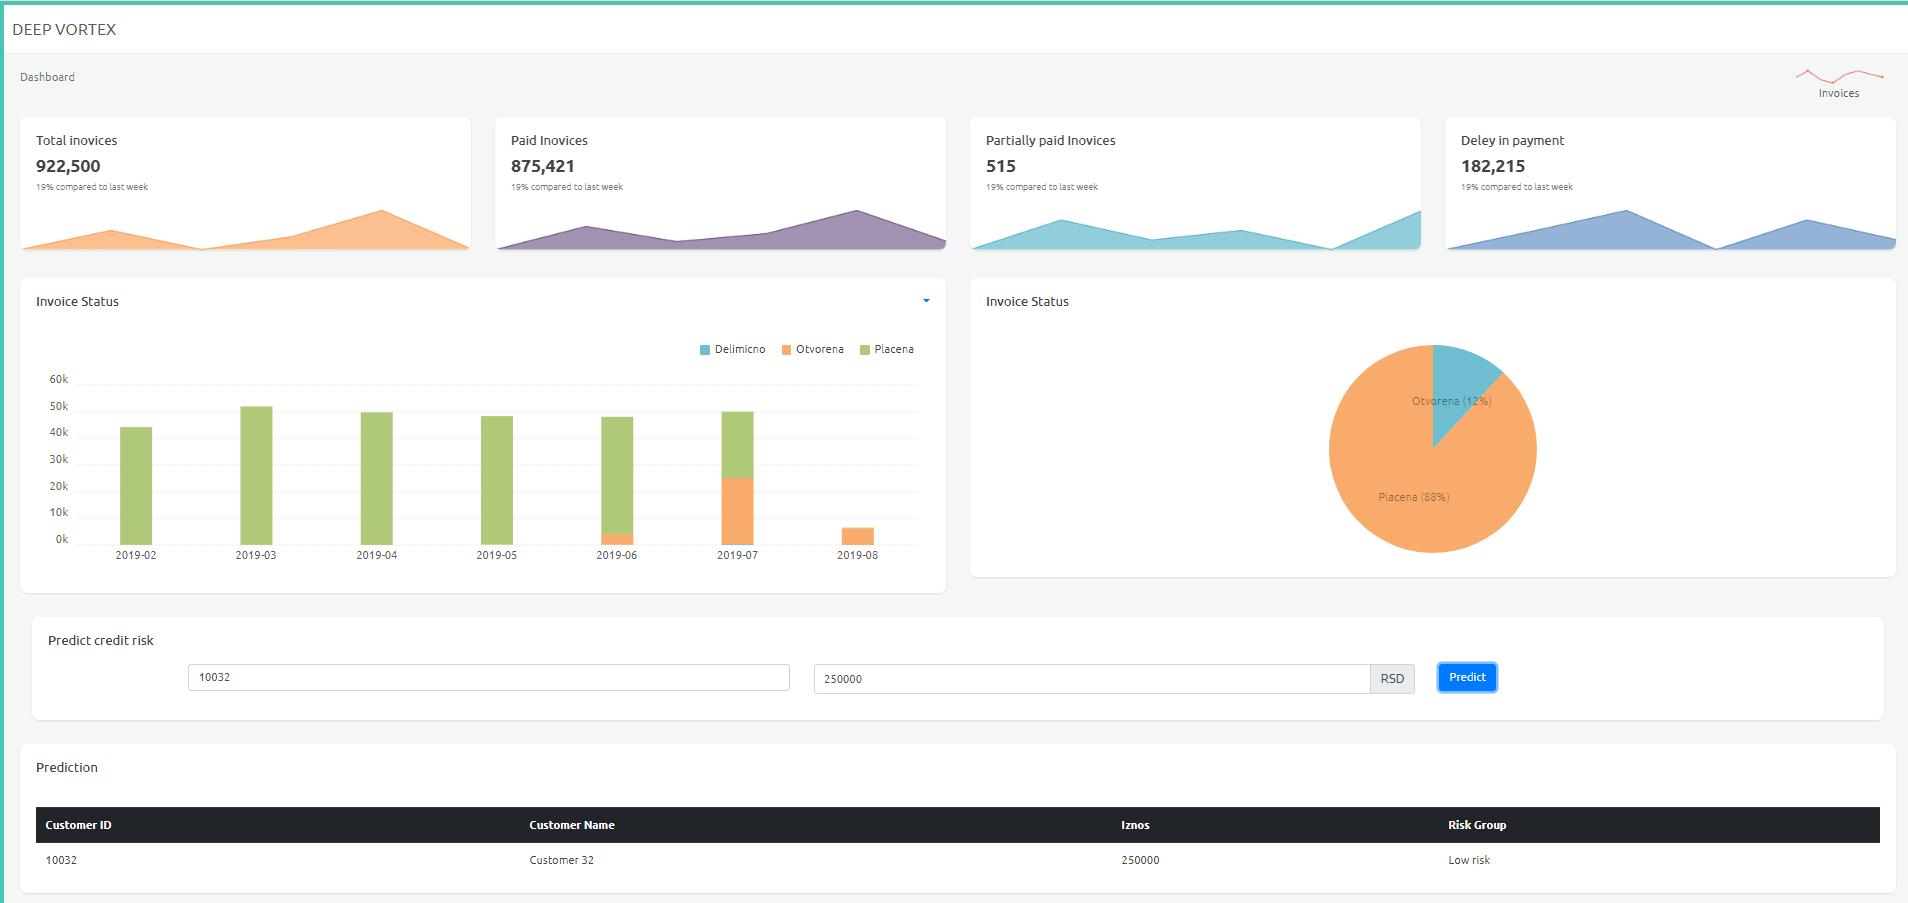
Task: Toggle the Placena legend series
Action: (886, 350)
